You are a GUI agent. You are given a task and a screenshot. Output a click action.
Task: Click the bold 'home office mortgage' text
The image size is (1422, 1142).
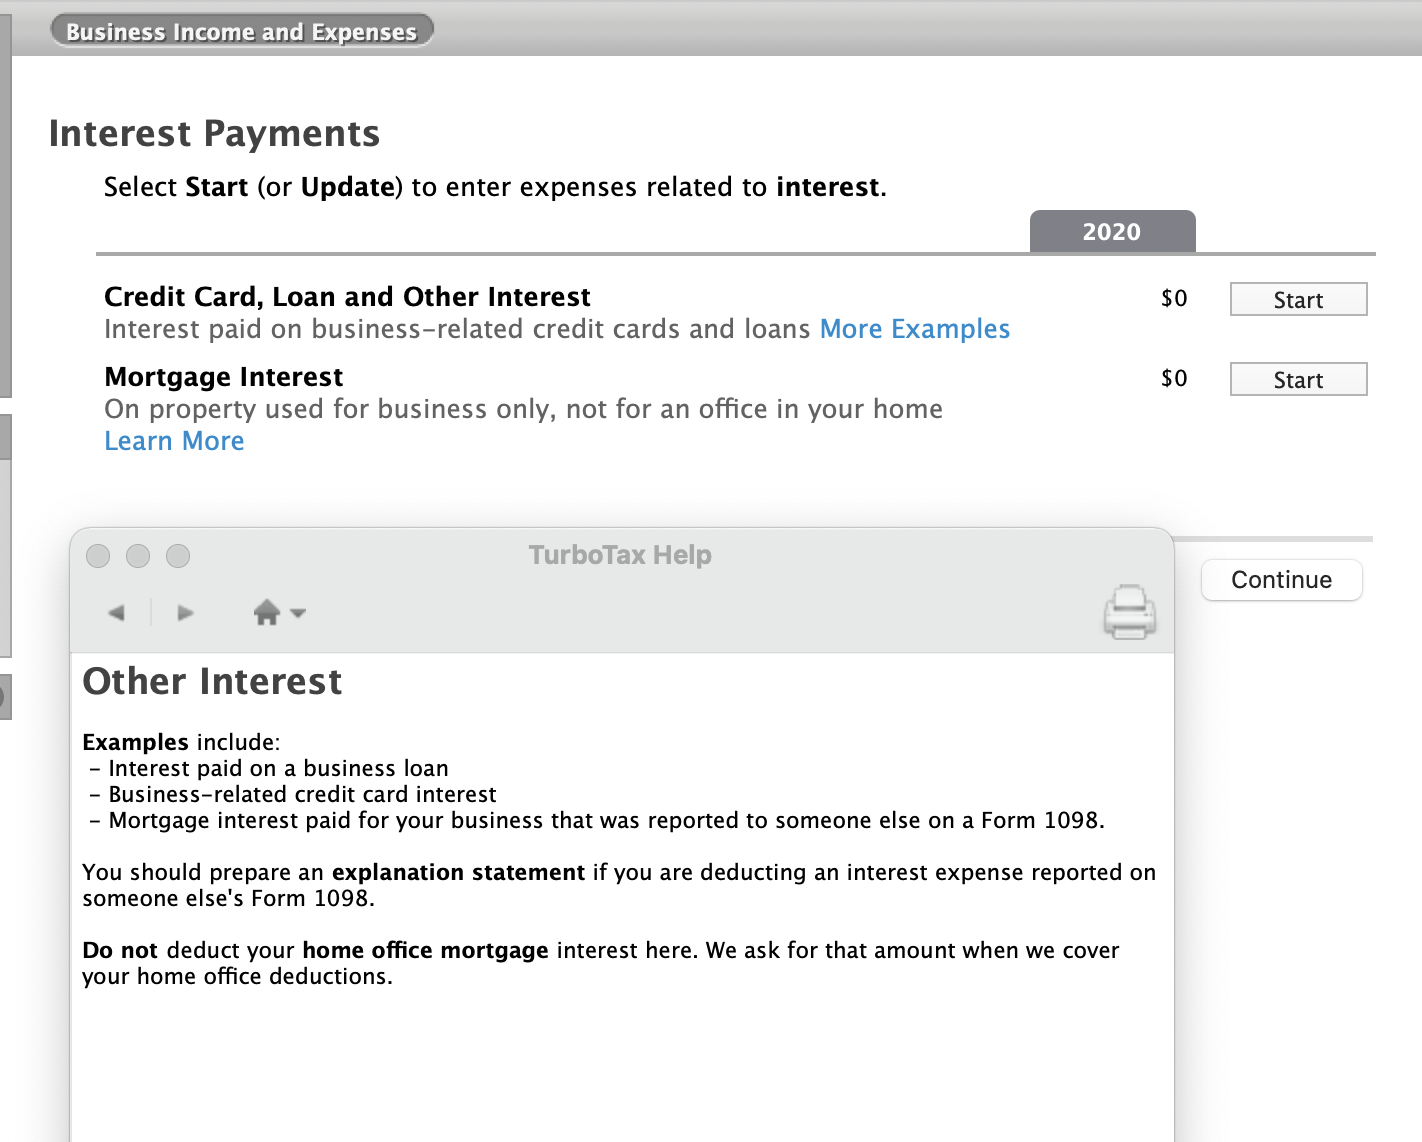tap(425, 950)
